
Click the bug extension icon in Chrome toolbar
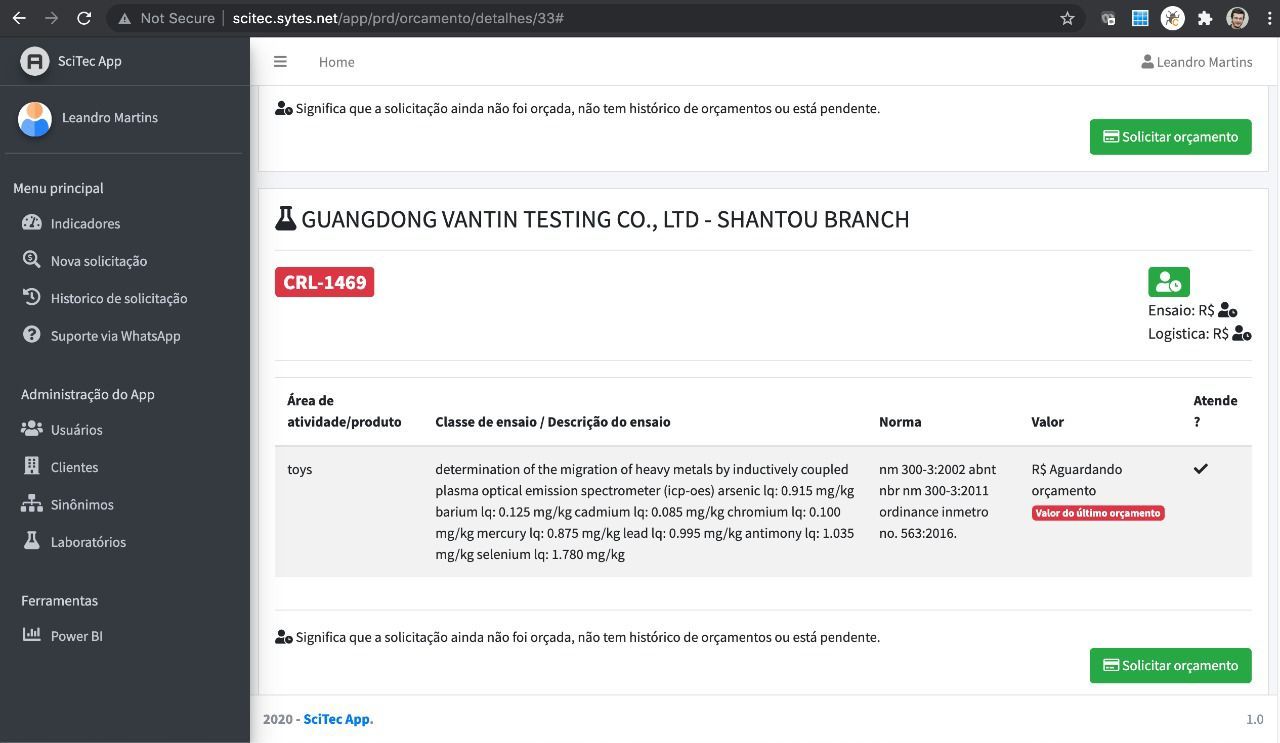click(x=1172, y=18)
